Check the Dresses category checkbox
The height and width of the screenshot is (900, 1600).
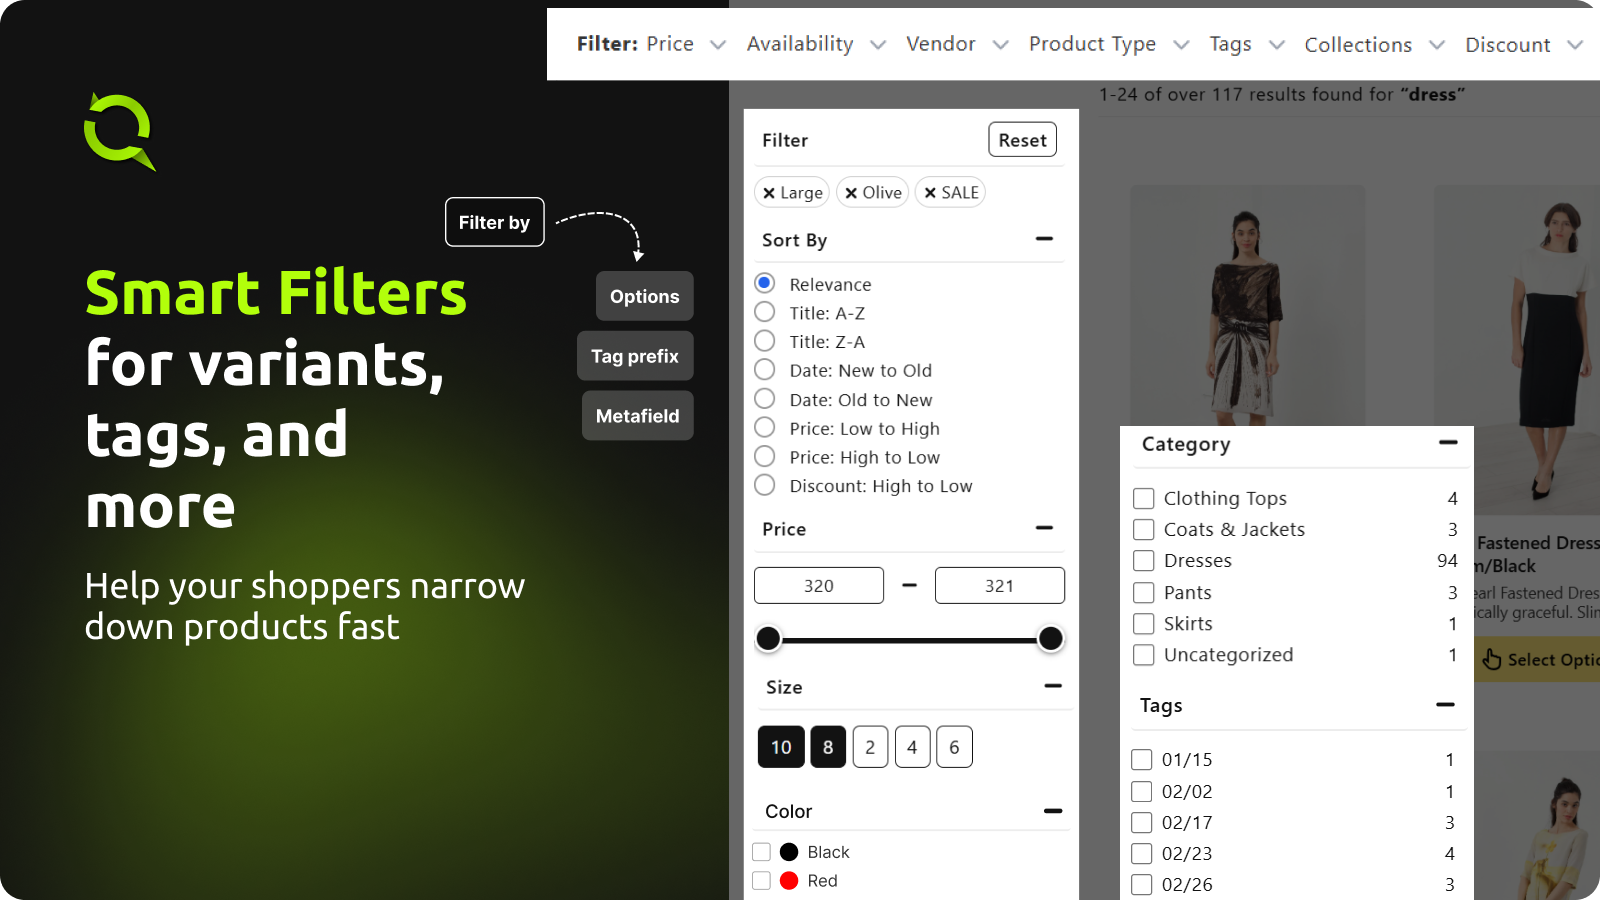pos(1143,560)
